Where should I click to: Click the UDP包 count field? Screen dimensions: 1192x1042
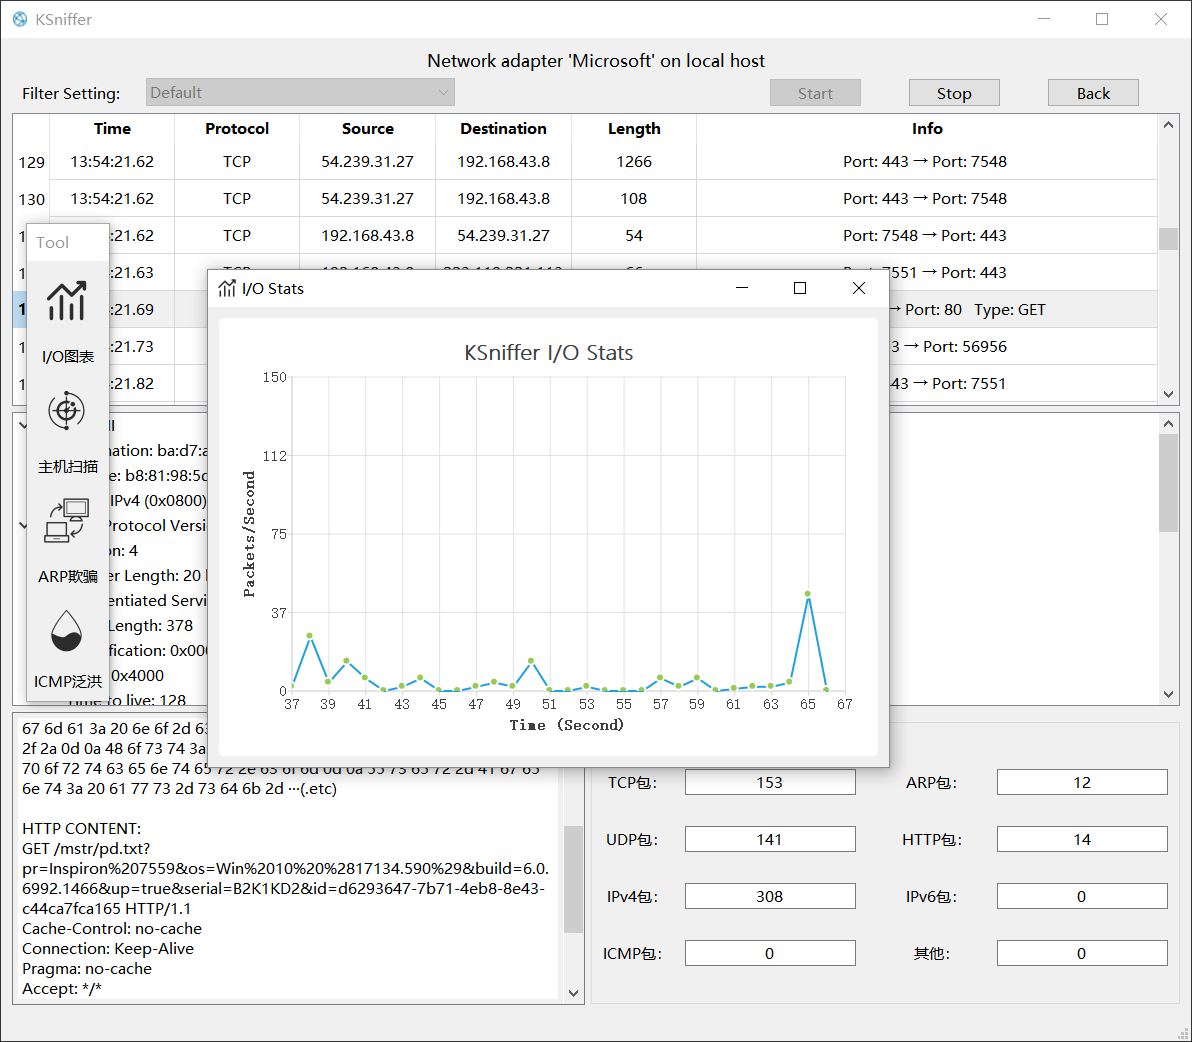point(770,839)
